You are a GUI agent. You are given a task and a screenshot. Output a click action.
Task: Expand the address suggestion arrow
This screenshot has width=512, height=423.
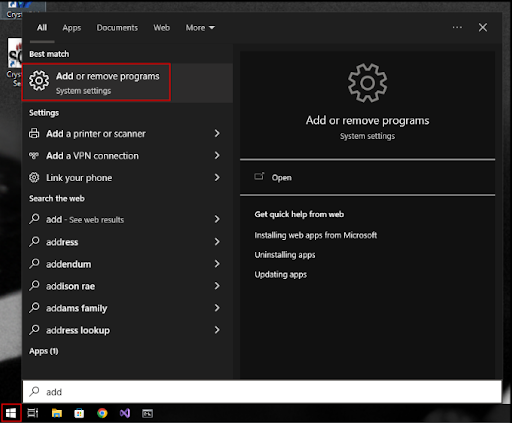click(x=217, y=241)
